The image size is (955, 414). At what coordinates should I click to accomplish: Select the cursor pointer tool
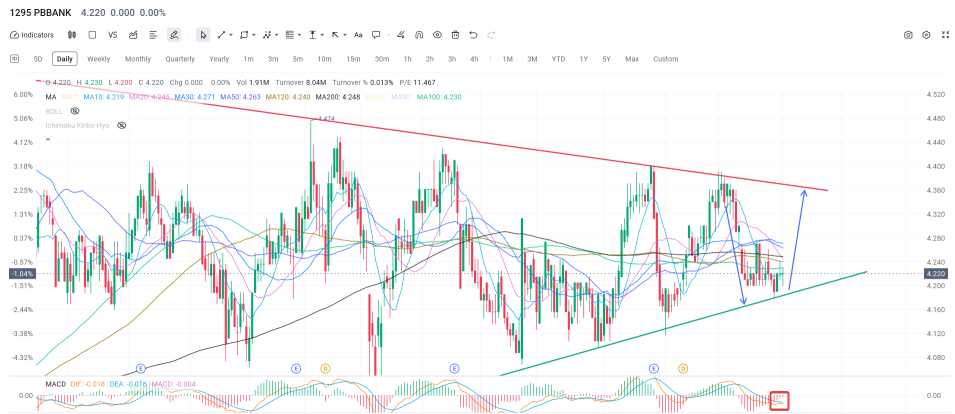pos(203,34)
